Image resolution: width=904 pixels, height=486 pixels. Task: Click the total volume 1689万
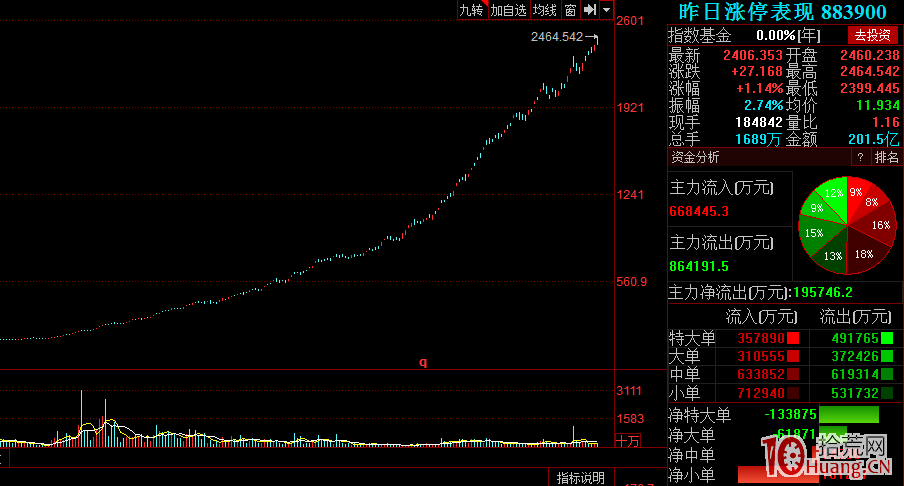(758, 139)
